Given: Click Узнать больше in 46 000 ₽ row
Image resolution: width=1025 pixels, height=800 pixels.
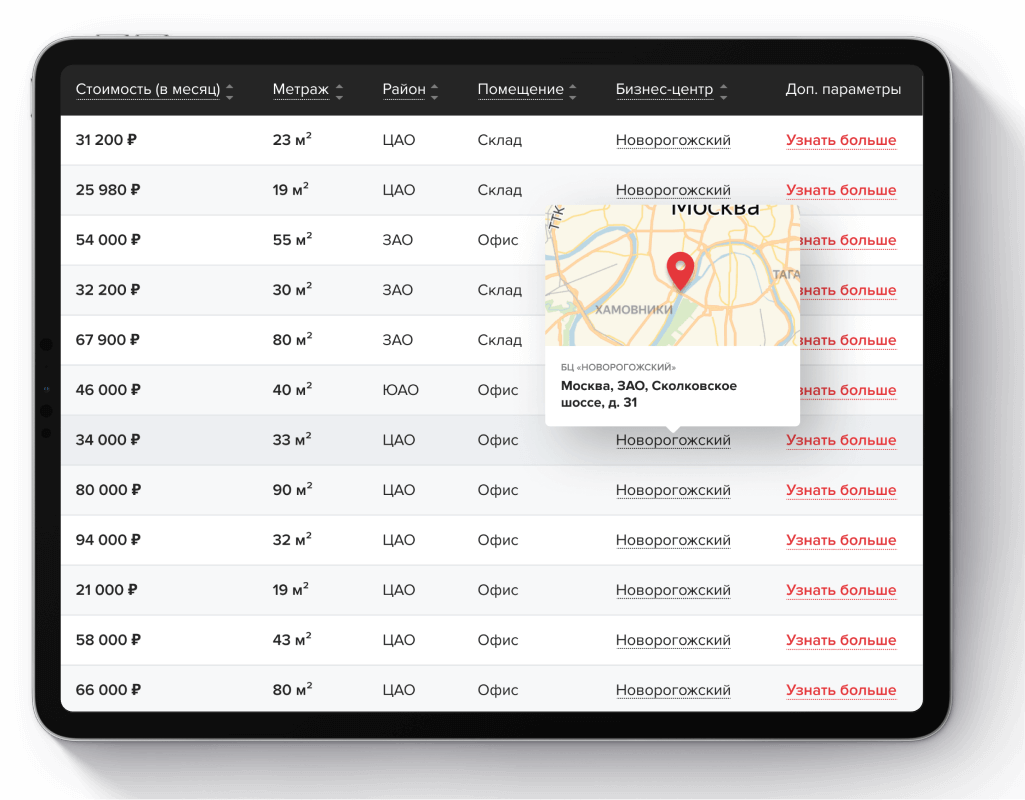Looking at the screenshot, I should 849,390.
